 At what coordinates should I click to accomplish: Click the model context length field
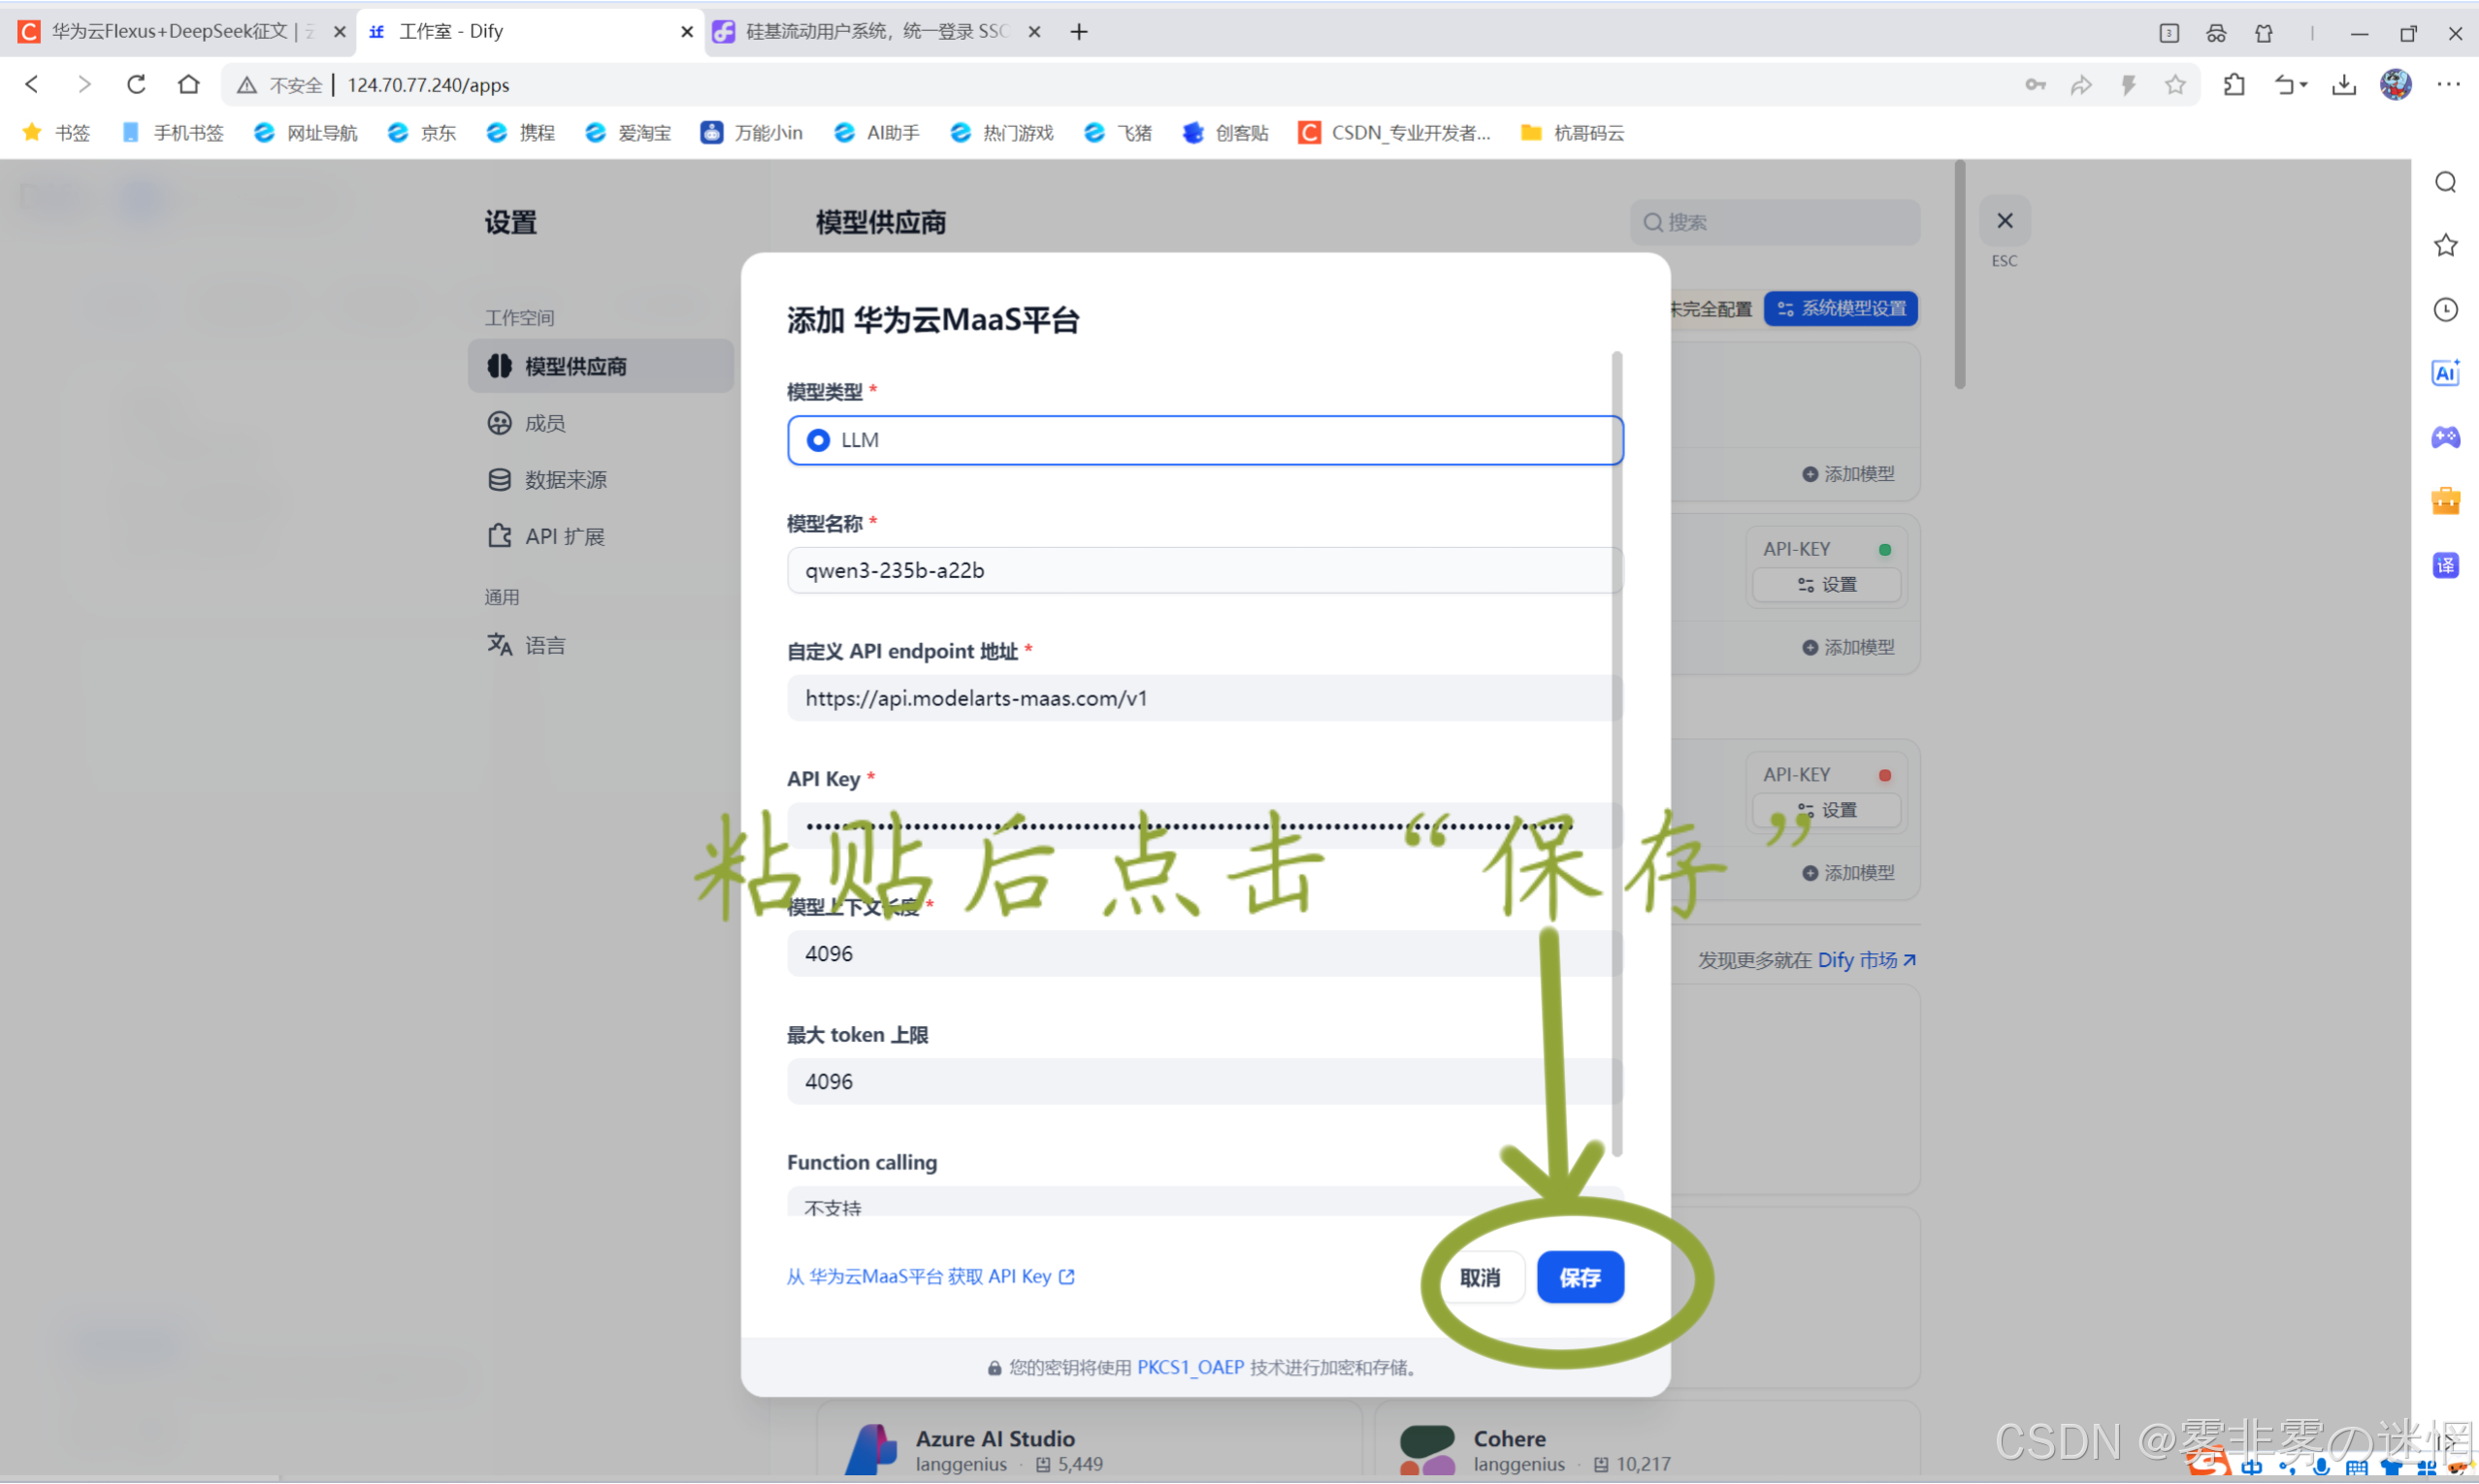(1204, 954)
